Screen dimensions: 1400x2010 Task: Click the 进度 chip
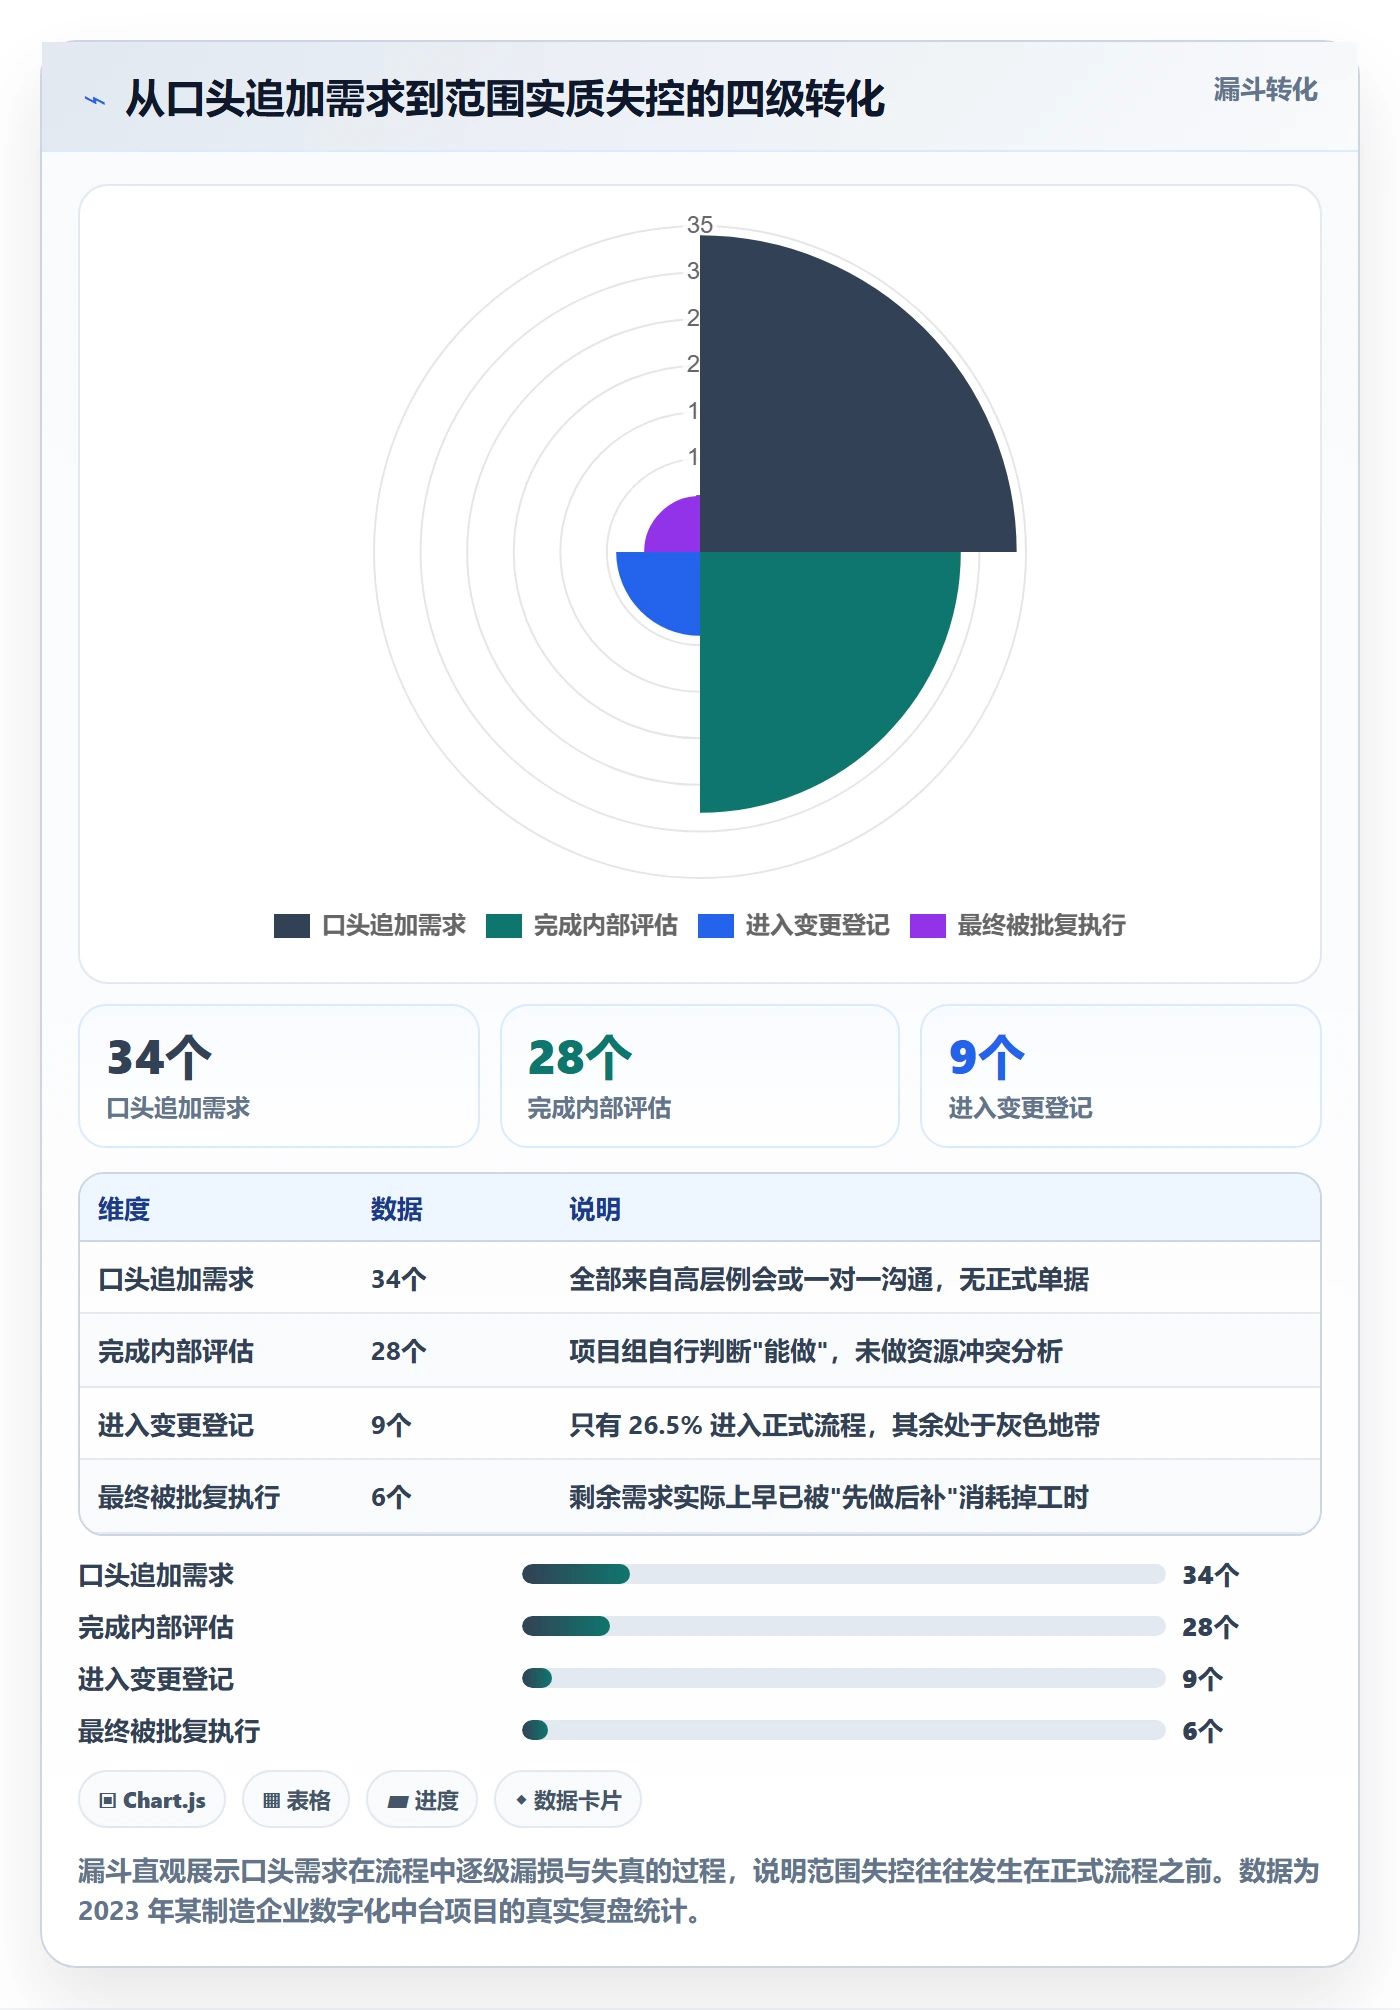pos(422,1800)
